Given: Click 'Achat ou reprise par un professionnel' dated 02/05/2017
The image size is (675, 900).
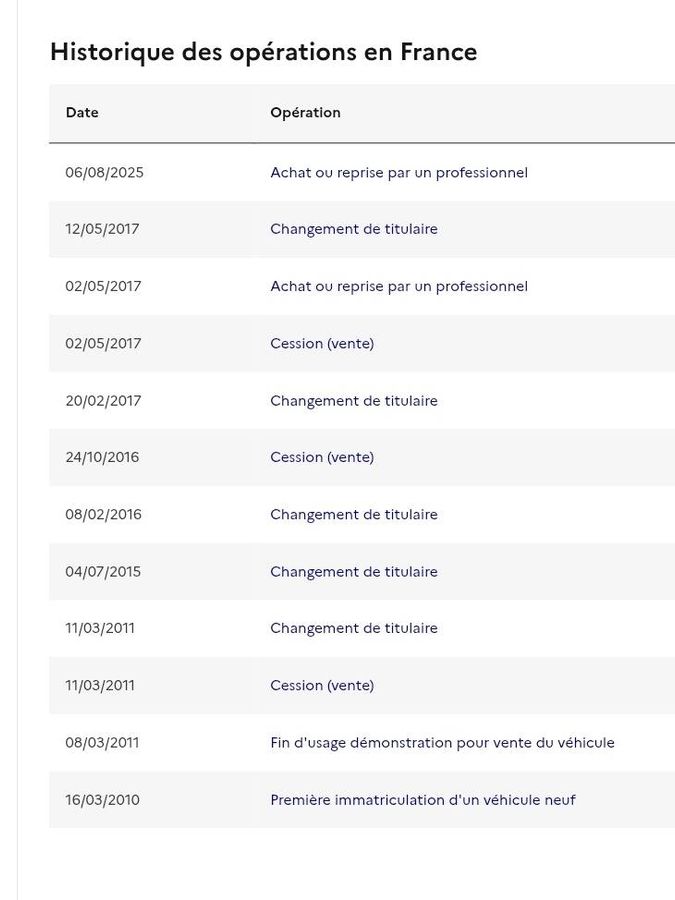Looking at the screenshot, I should tap(399, 286).
